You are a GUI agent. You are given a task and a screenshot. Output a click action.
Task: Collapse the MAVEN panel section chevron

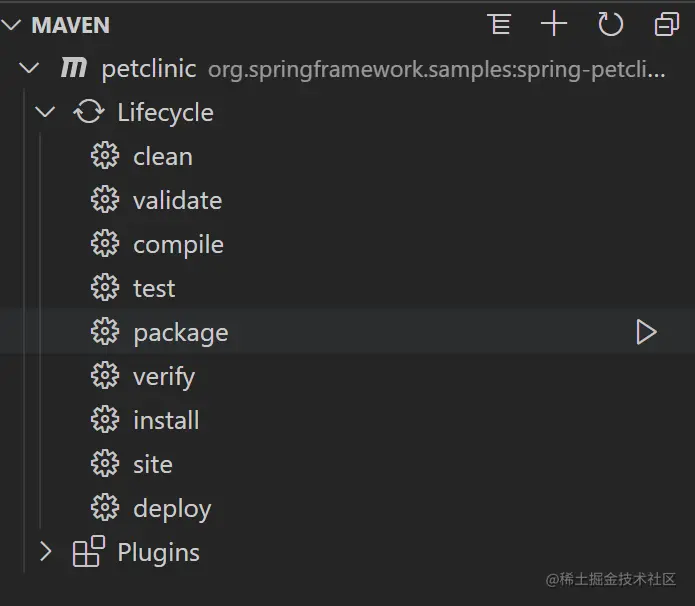(11, 25)
